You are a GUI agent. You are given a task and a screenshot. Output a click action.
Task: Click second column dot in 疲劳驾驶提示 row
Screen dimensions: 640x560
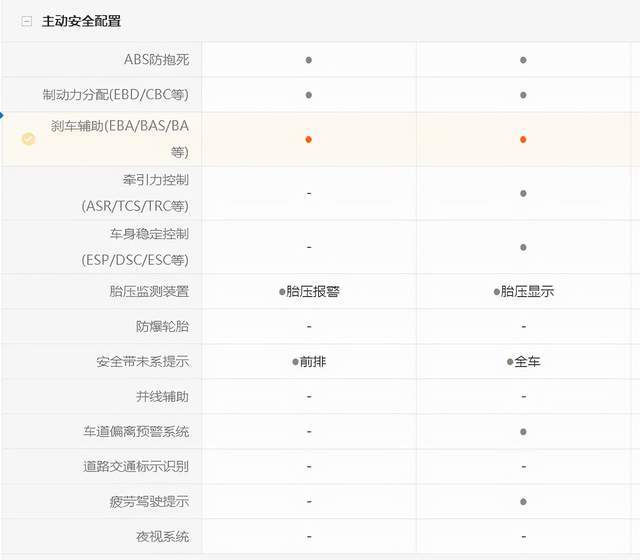[x=523, y=501]
